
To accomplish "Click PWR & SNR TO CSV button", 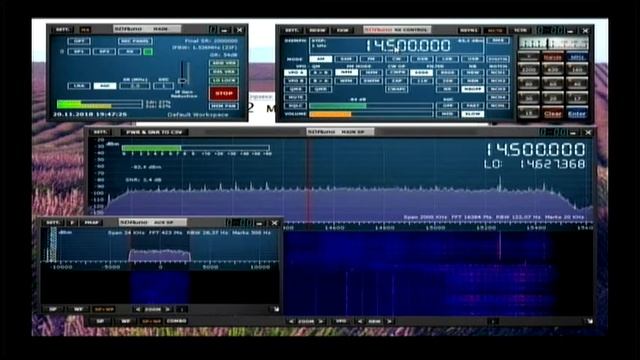I will [154, 132].
